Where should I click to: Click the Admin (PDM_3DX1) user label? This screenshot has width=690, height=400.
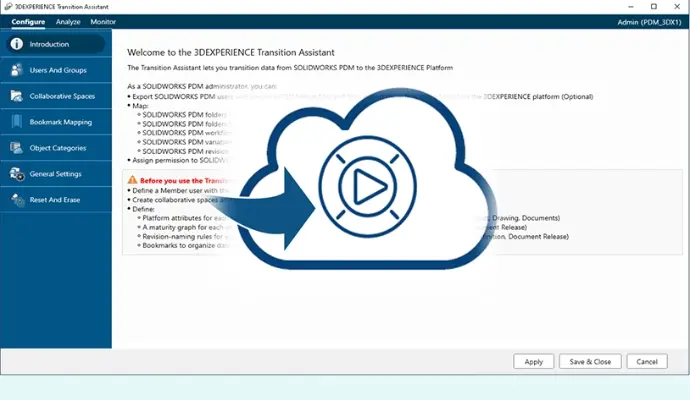point(649,22)
